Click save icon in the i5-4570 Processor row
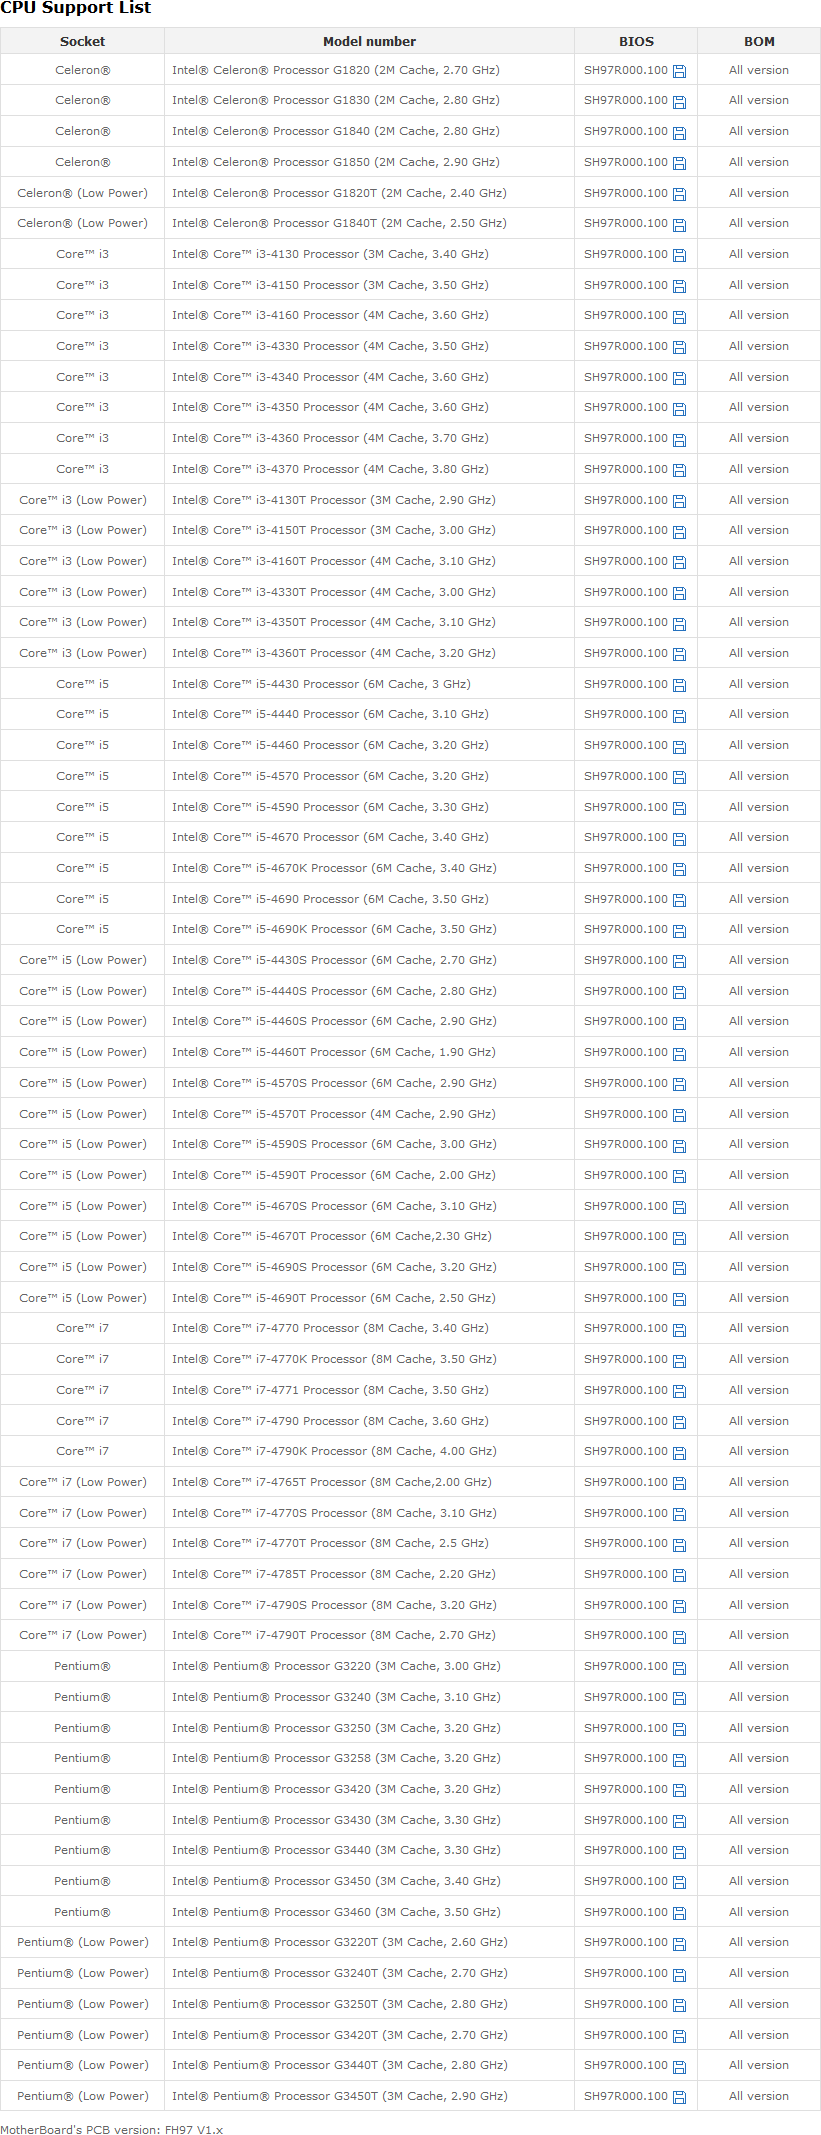Image resolution: width=821 pixels, height=2135 pixels. pyautogui.click(x=680, y=777)
